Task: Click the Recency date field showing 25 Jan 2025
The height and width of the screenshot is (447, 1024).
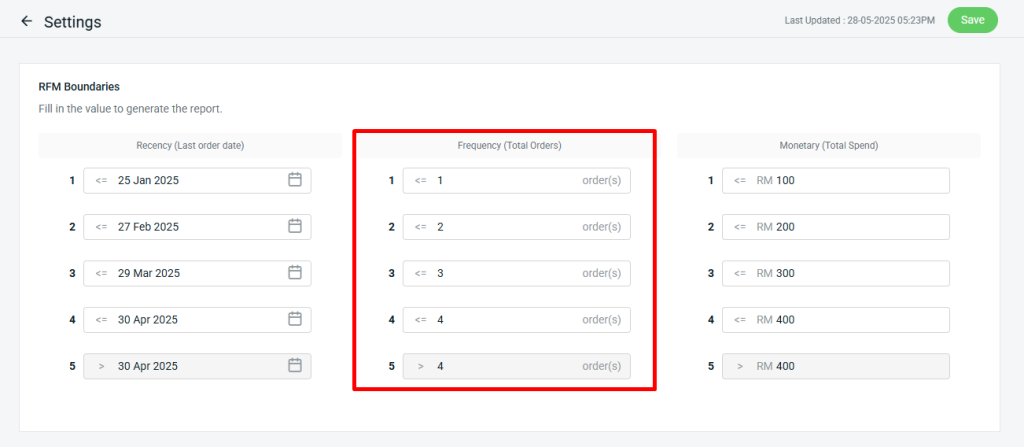Action: point(190,180)
